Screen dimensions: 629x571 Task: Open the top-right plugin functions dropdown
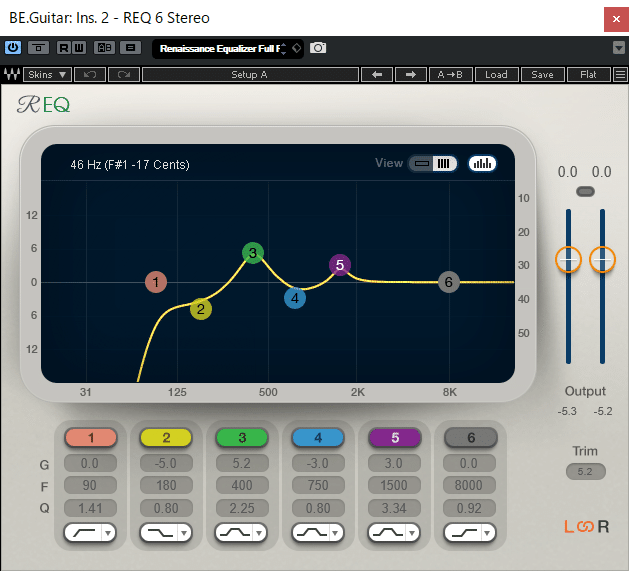[619, 48]
